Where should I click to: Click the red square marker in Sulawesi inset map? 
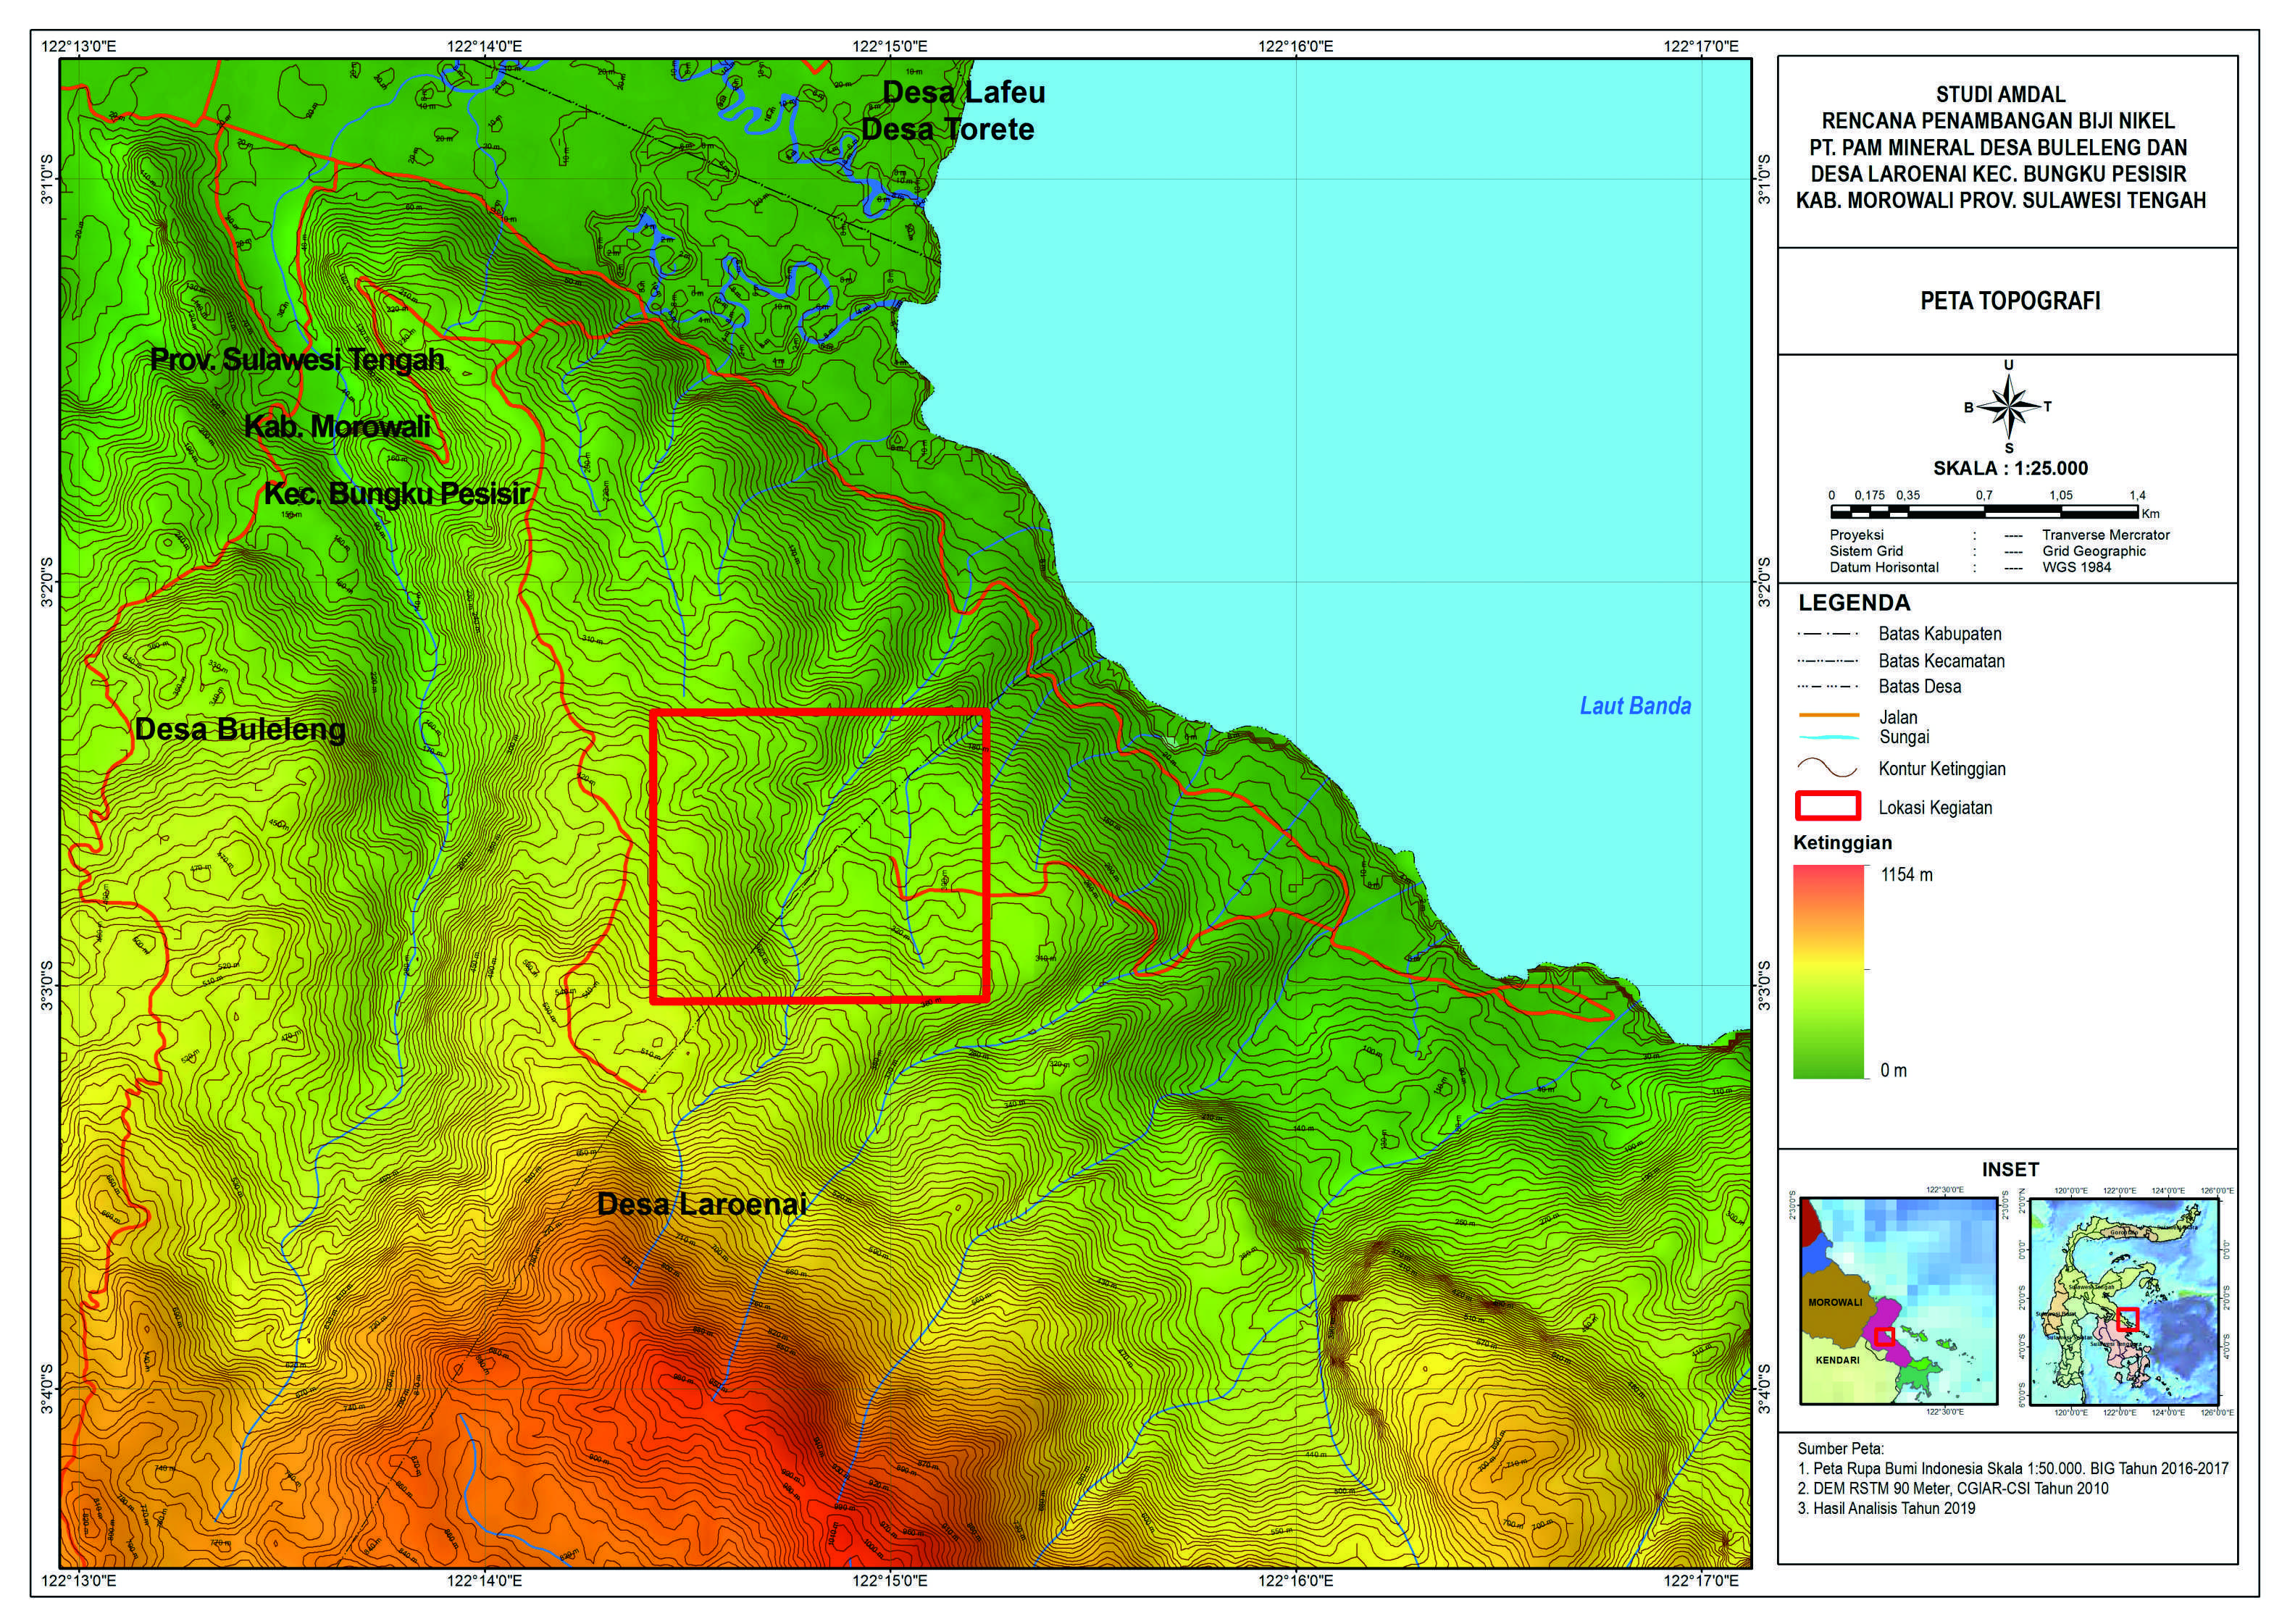[x=2127, y=1319]
